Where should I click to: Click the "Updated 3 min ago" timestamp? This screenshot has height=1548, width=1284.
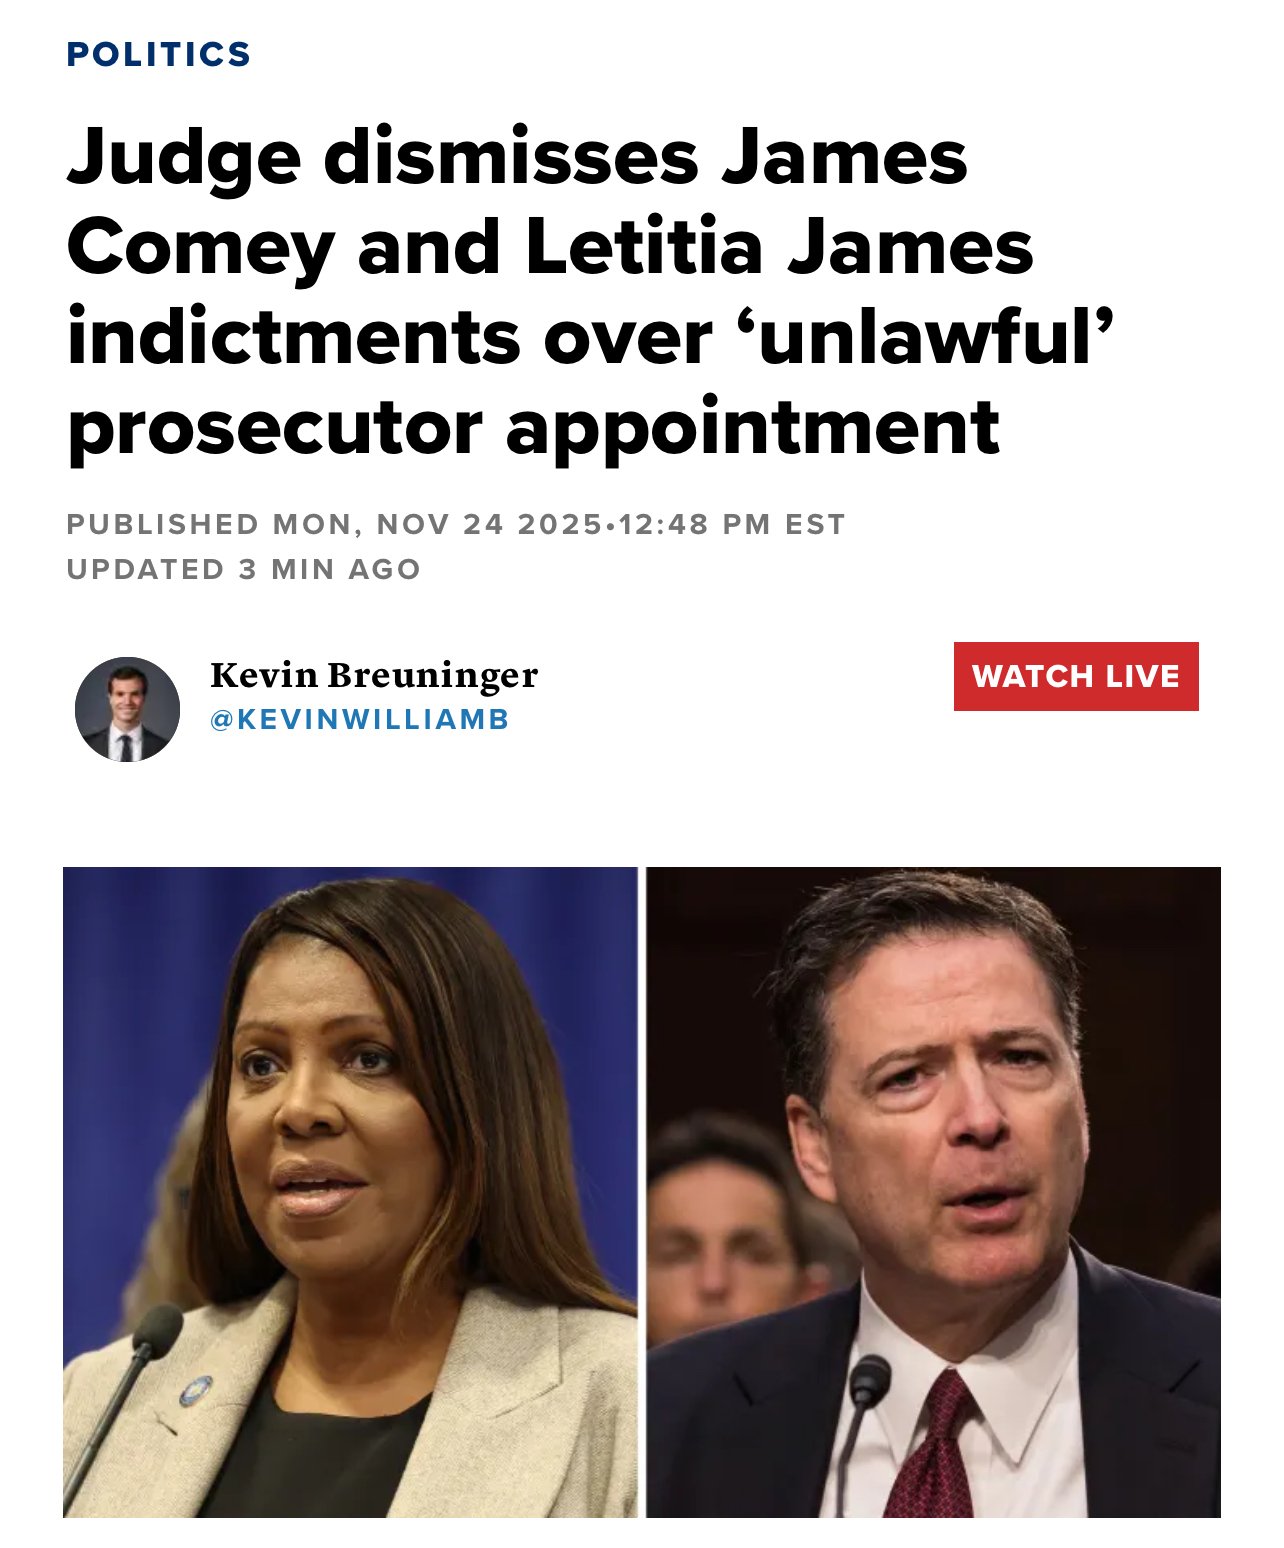click(x=243, y=569)
